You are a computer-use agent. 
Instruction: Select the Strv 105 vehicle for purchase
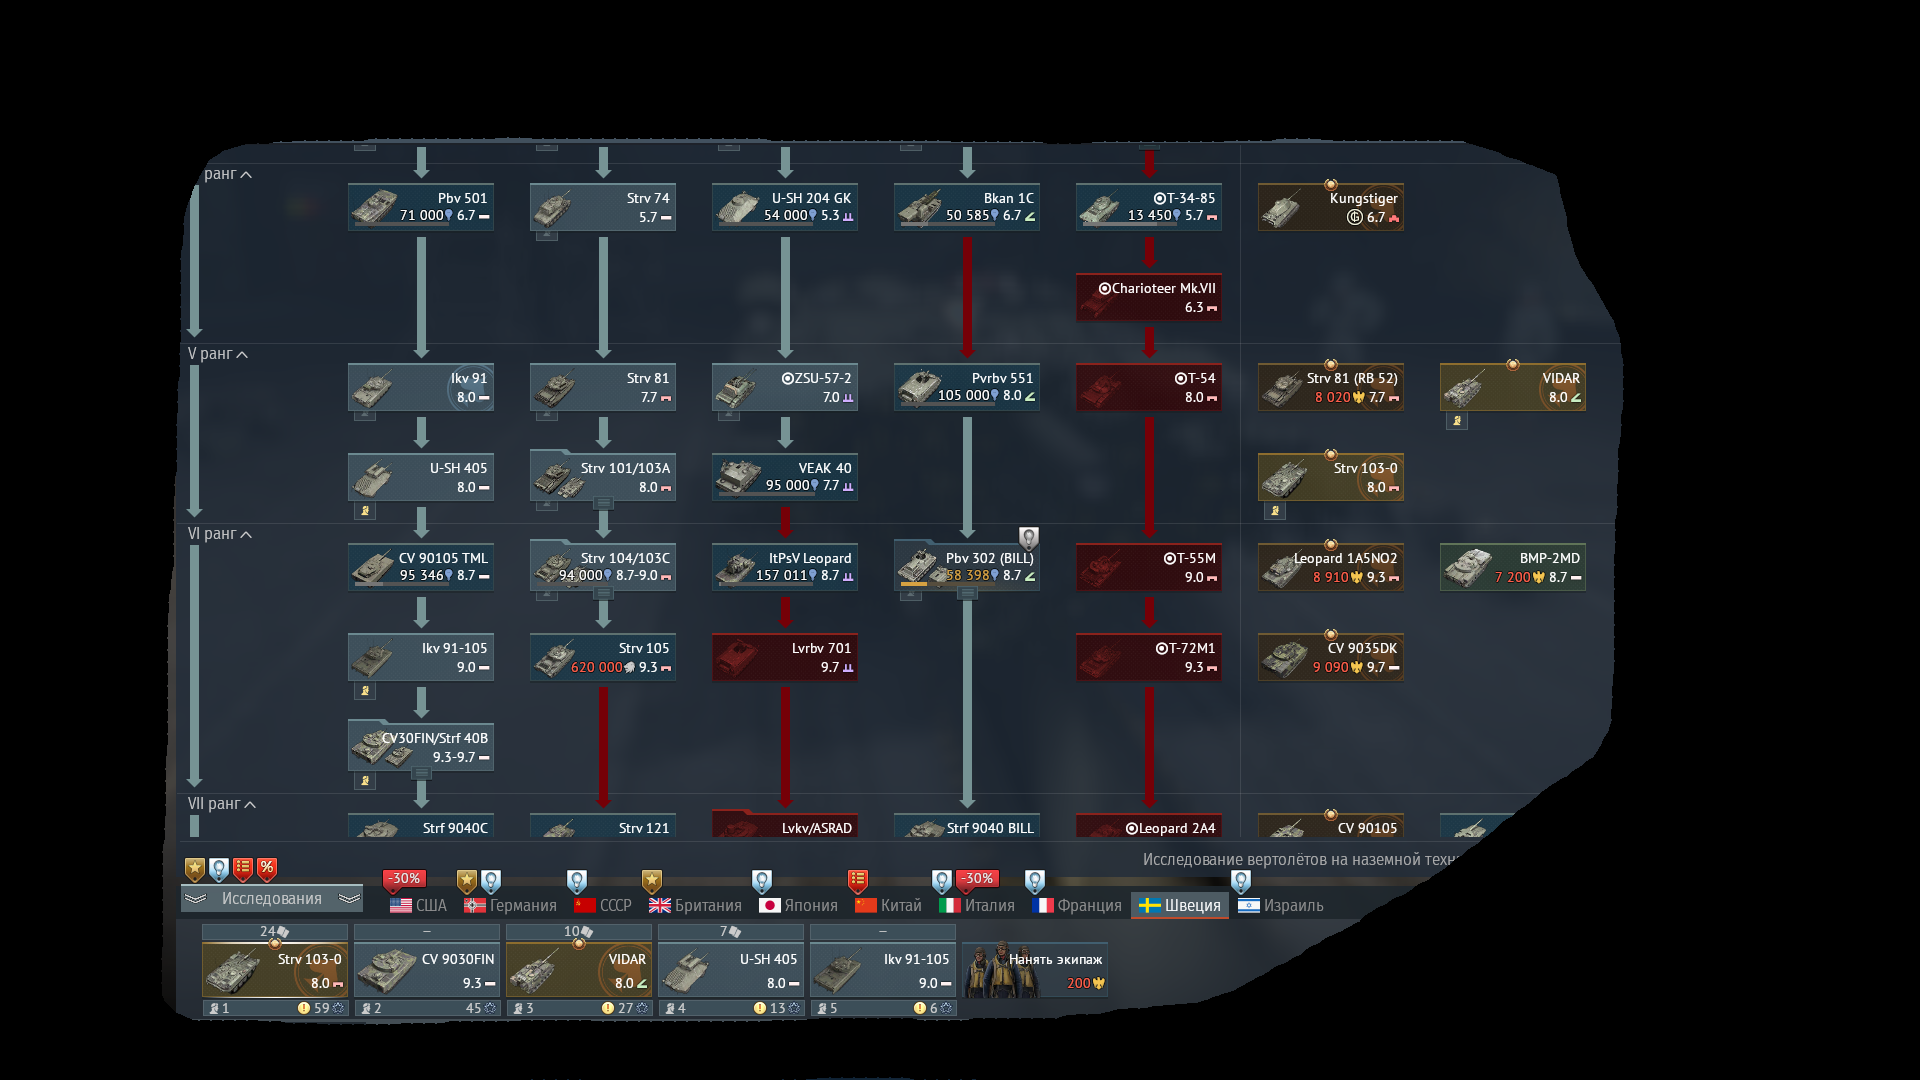tap(603, 657)
